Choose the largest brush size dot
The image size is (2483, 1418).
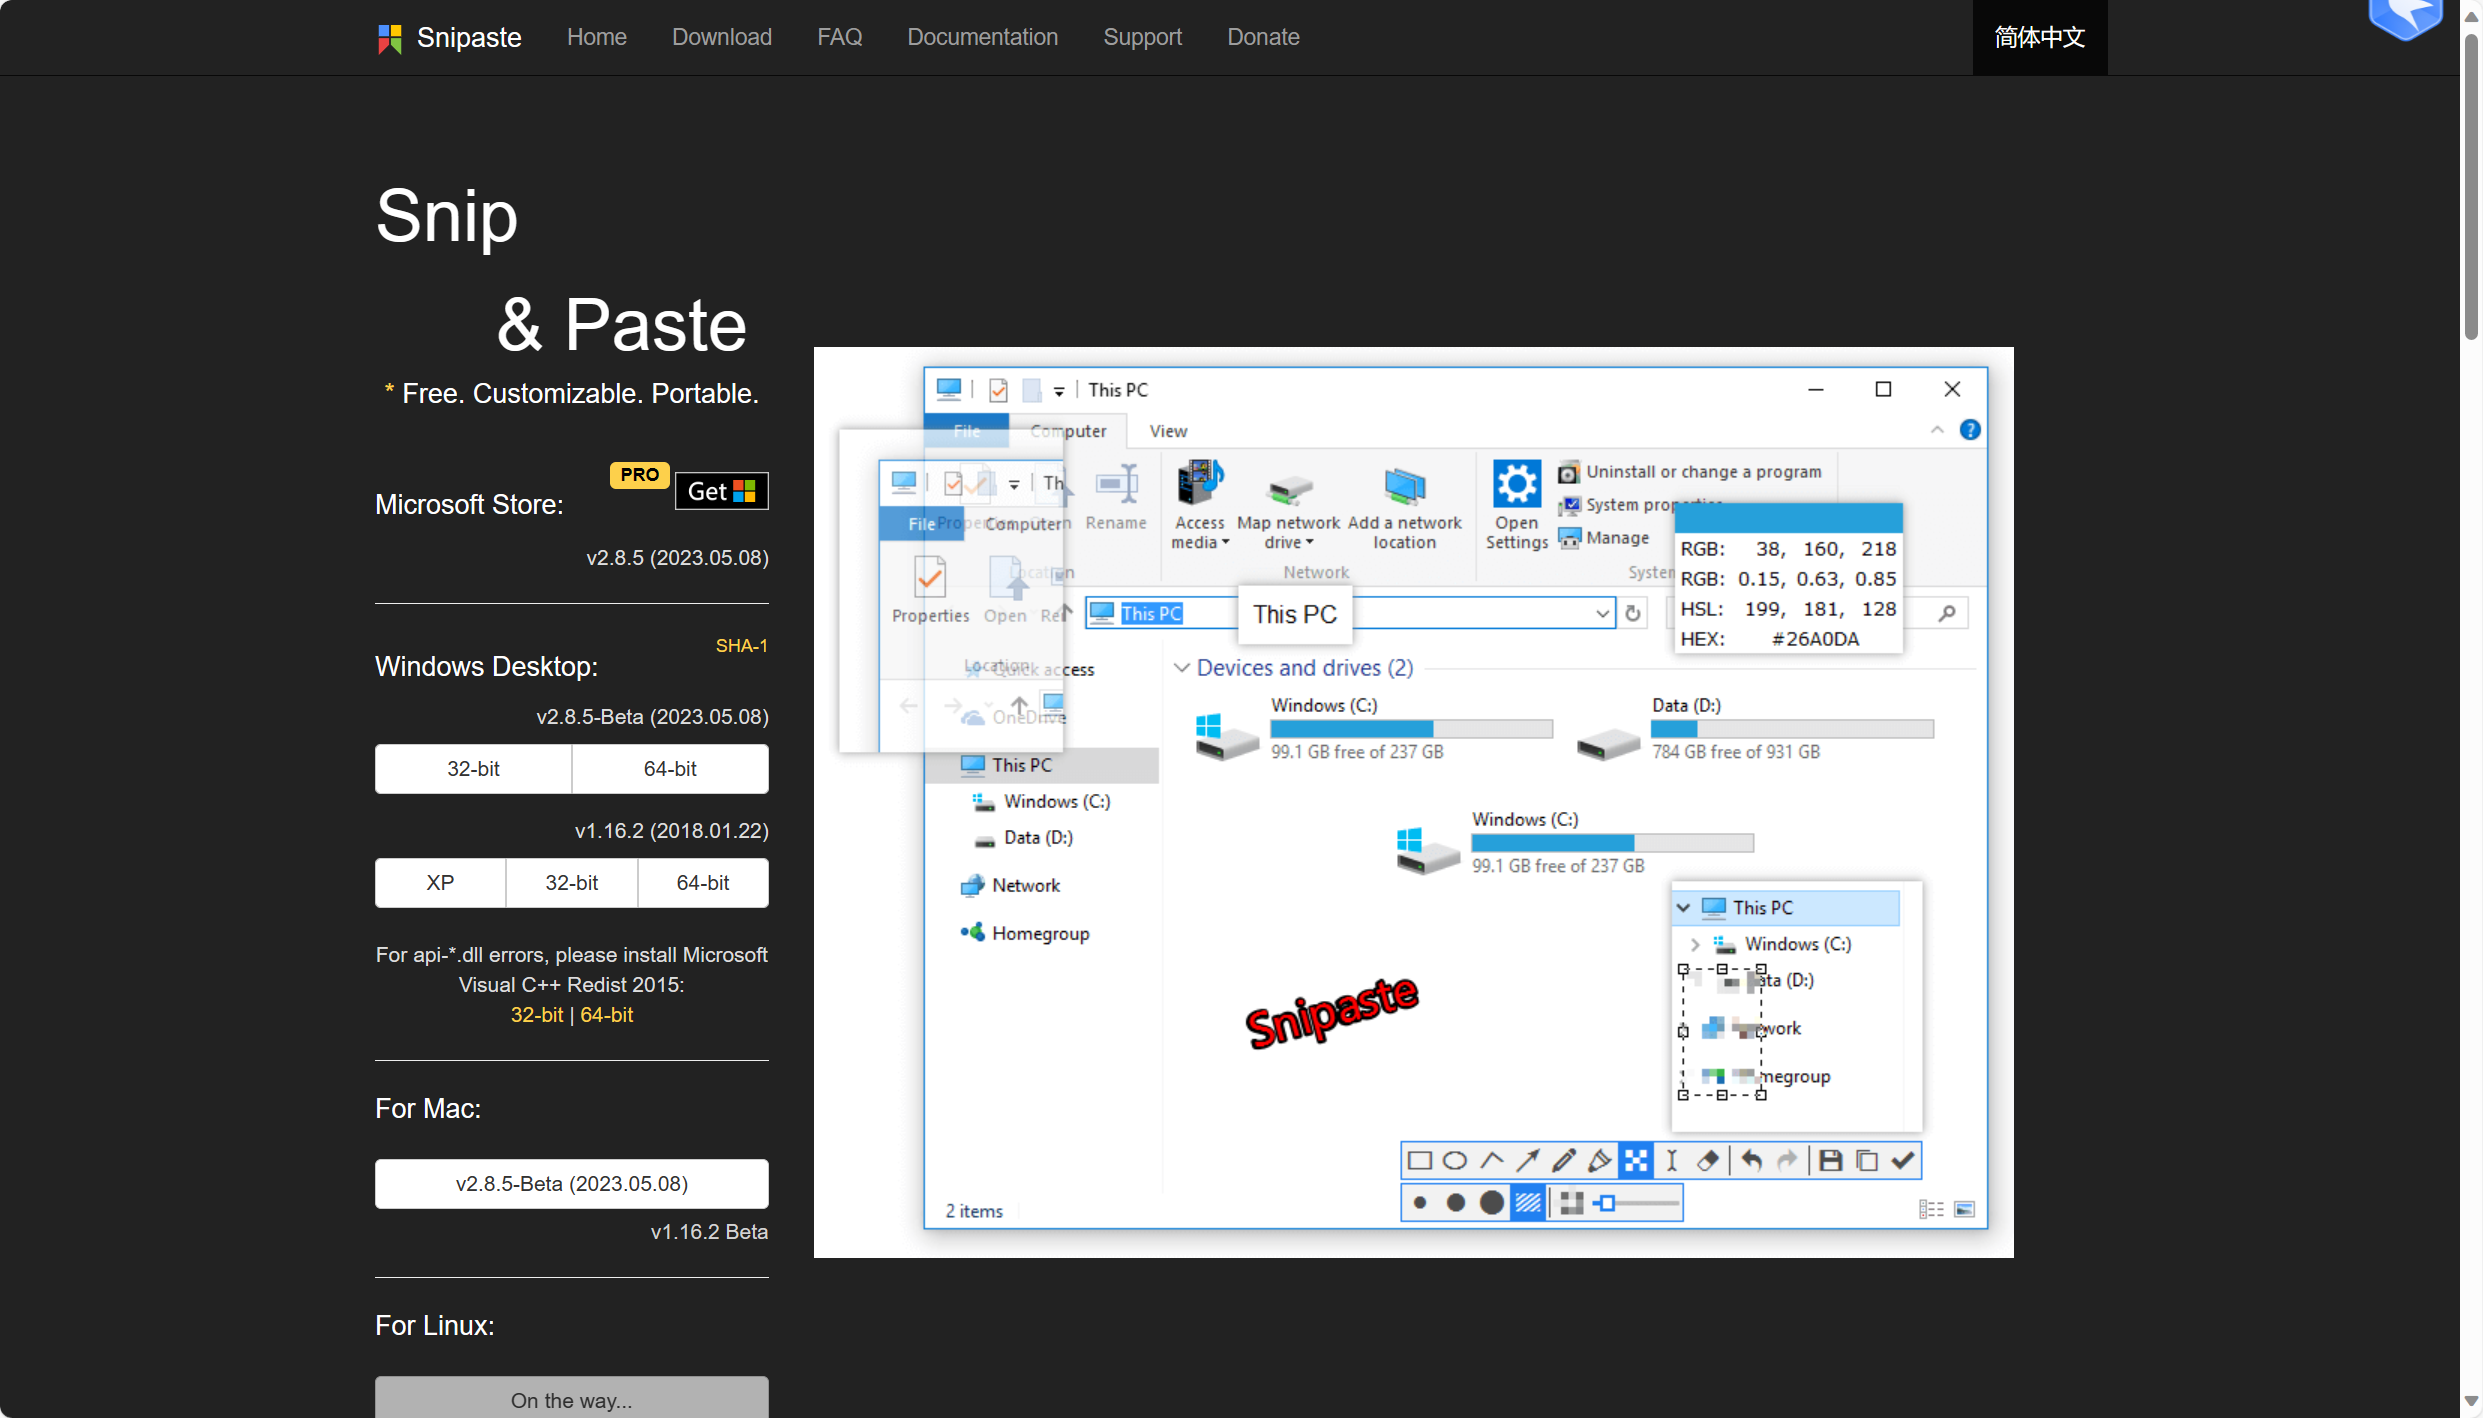1492,1203
